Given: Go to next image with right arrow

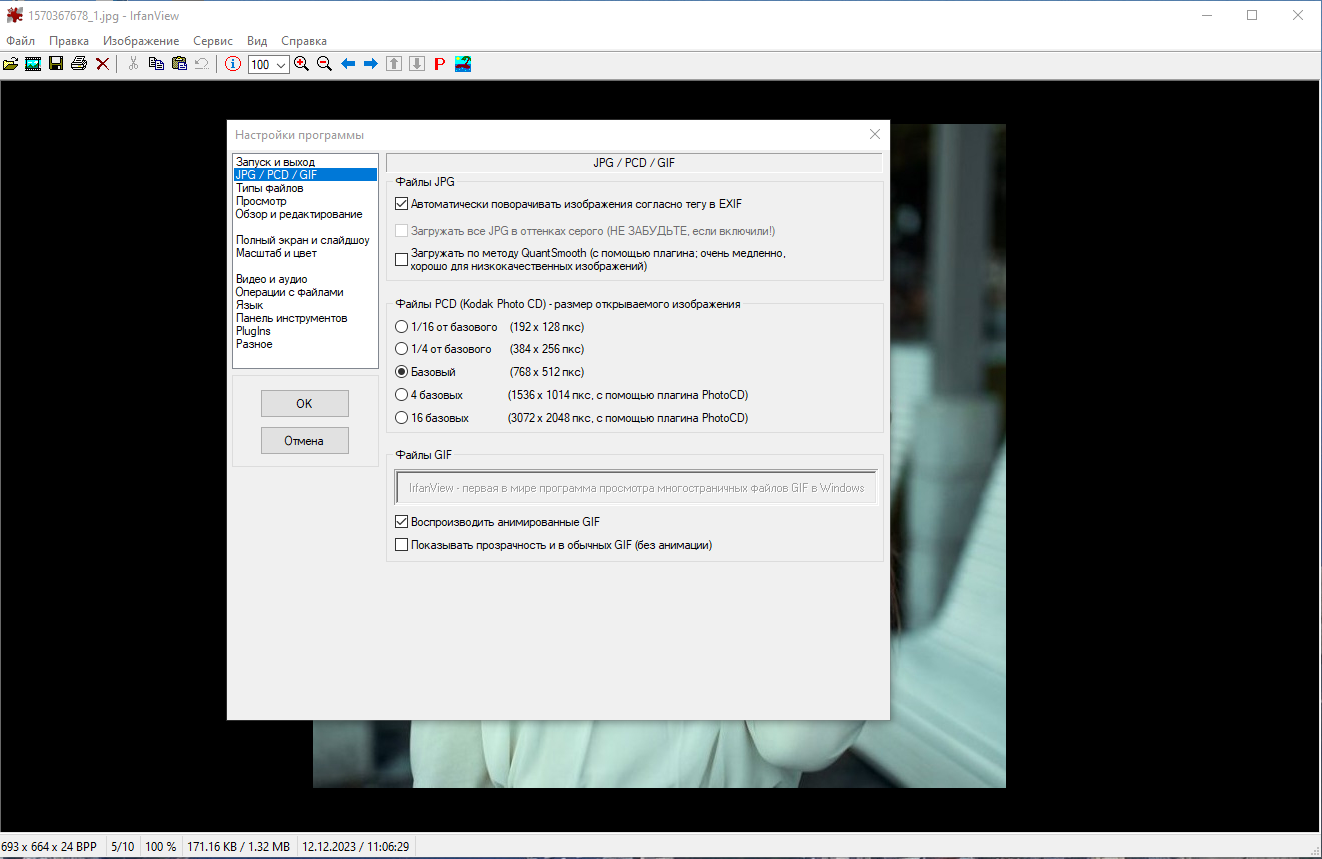Looking at the screenshot, I should tap(370, 64).
